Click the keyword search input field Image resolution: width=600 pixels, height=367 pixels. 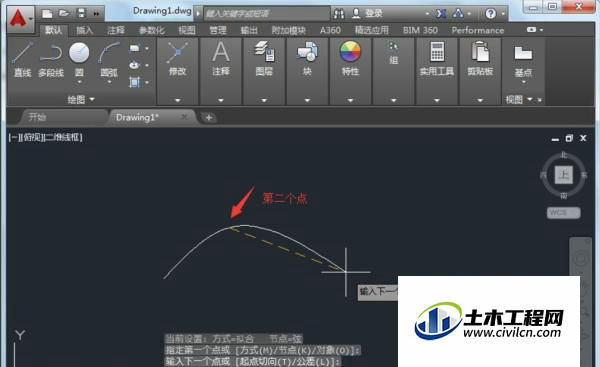(x=266, y=14)
